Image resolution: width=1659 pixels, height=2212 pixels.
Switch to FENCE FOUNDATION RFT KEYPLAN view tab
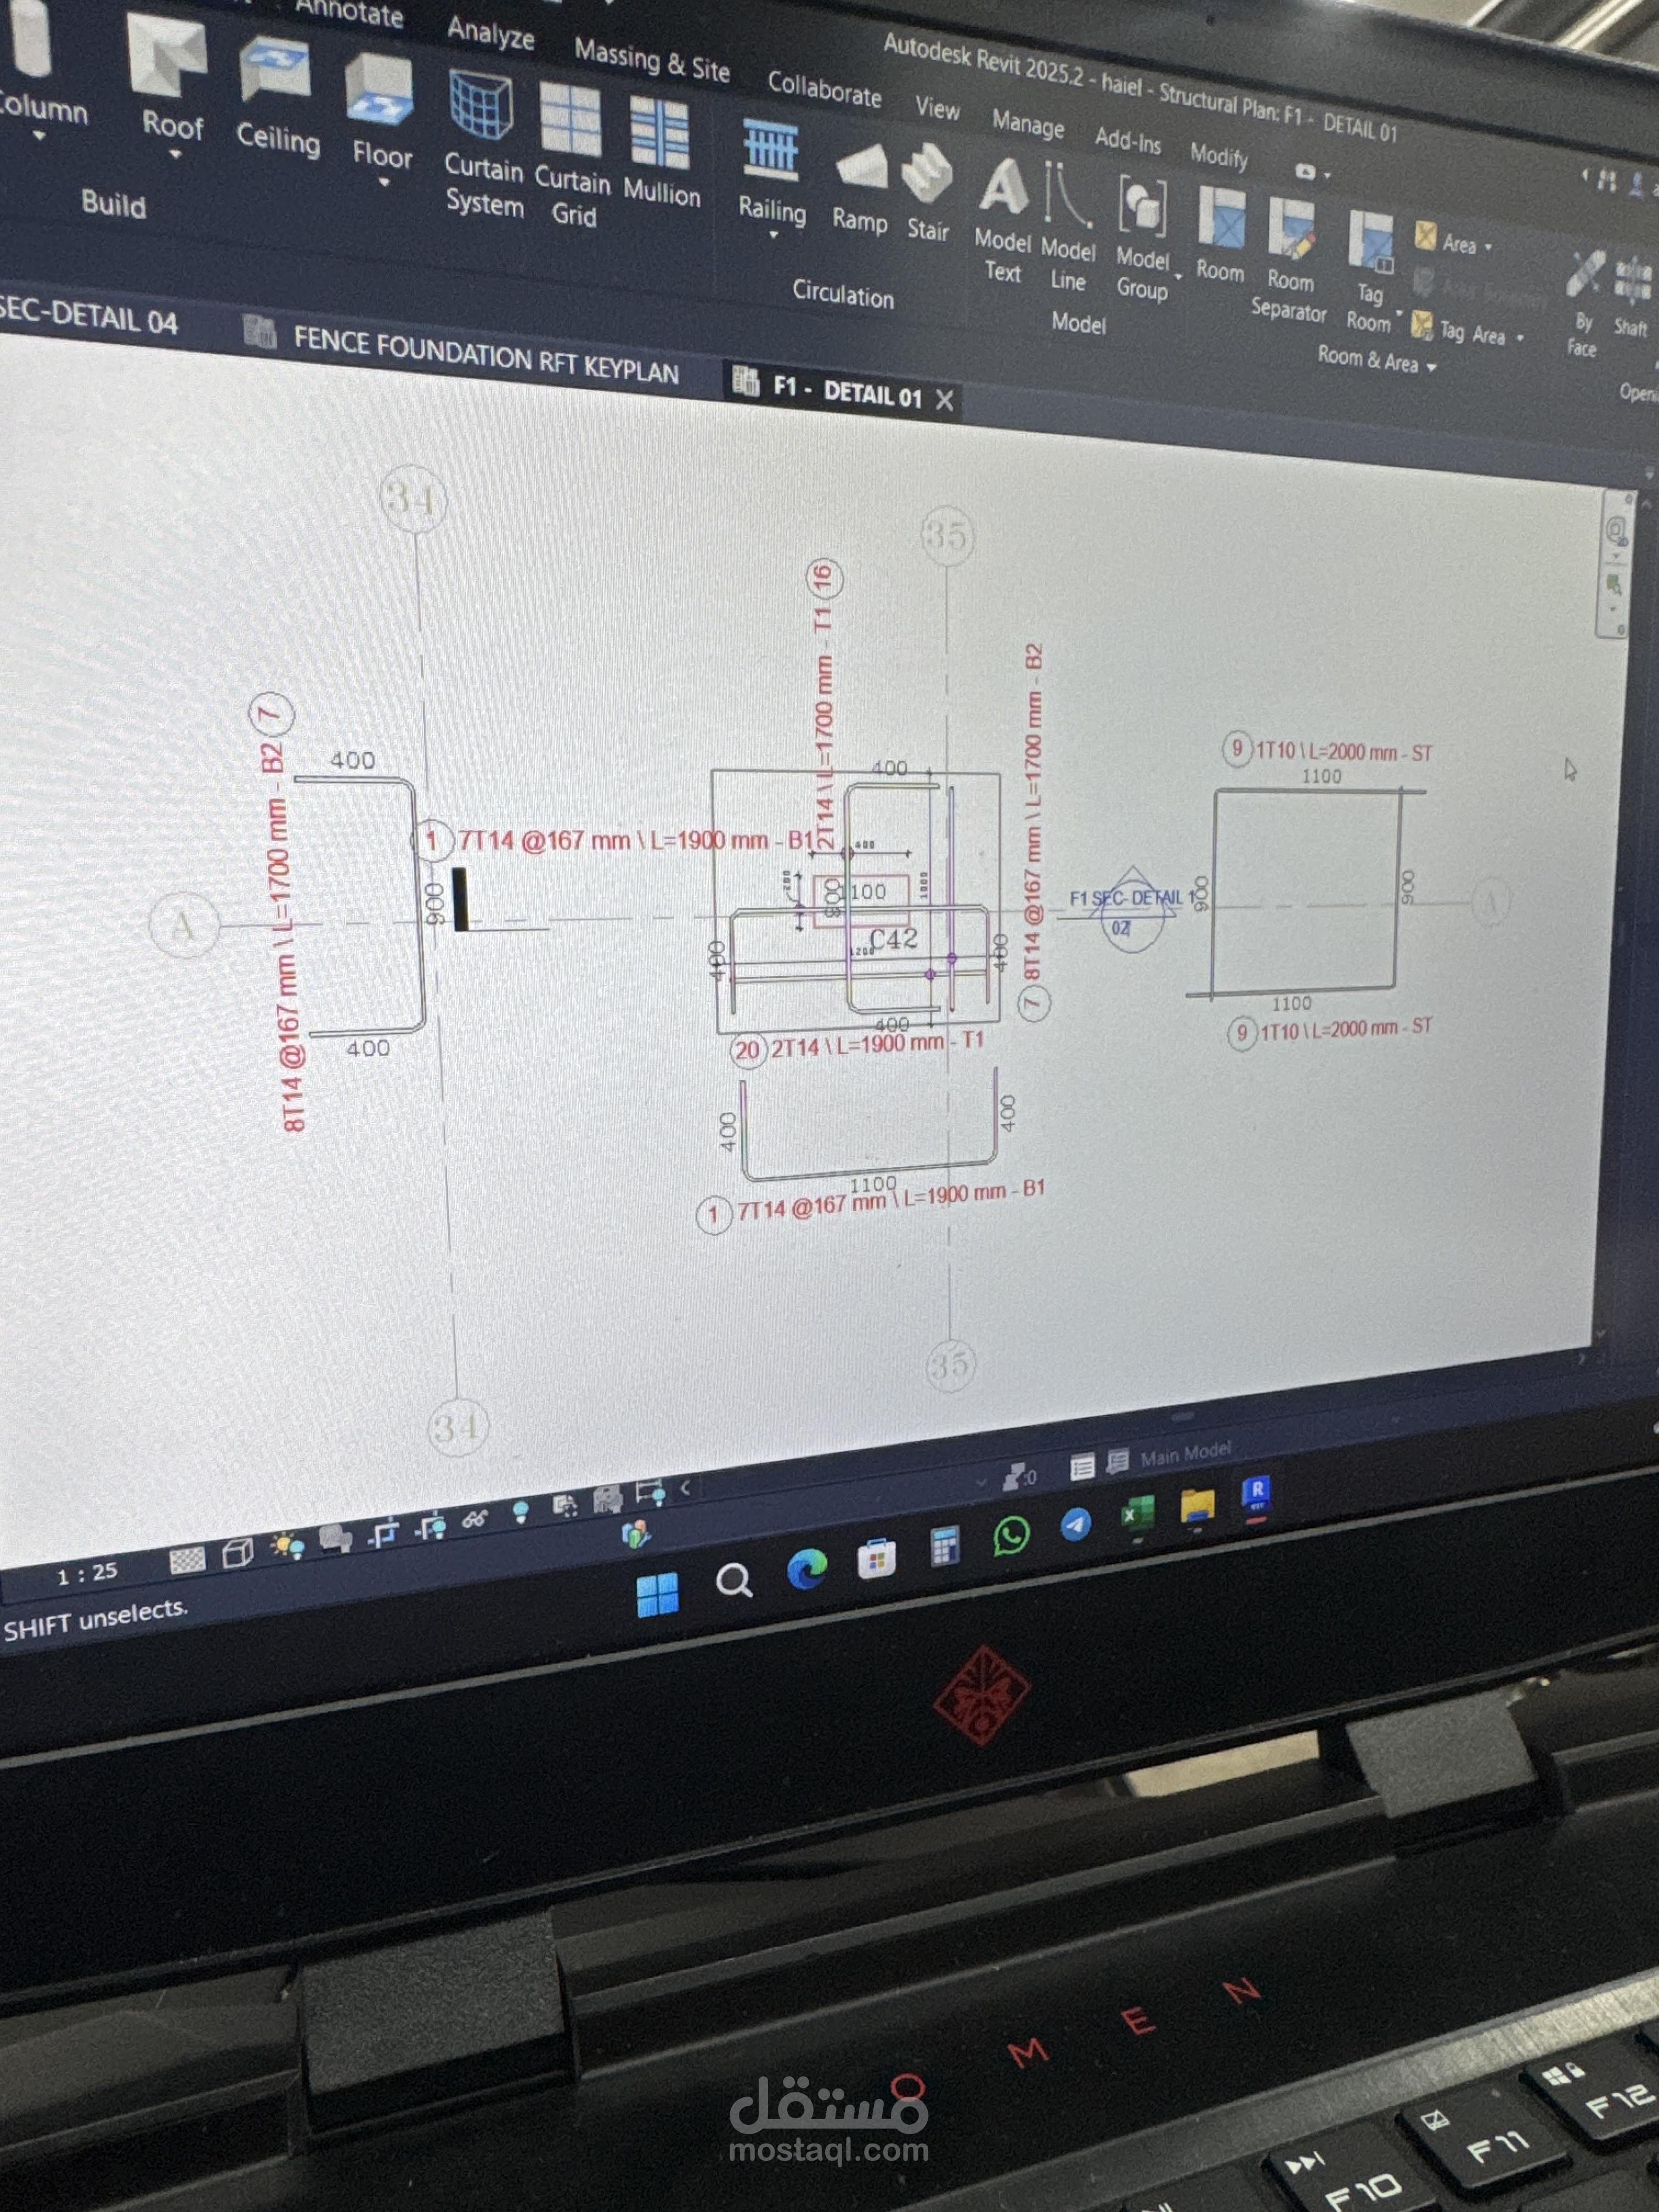click(485, 355)
